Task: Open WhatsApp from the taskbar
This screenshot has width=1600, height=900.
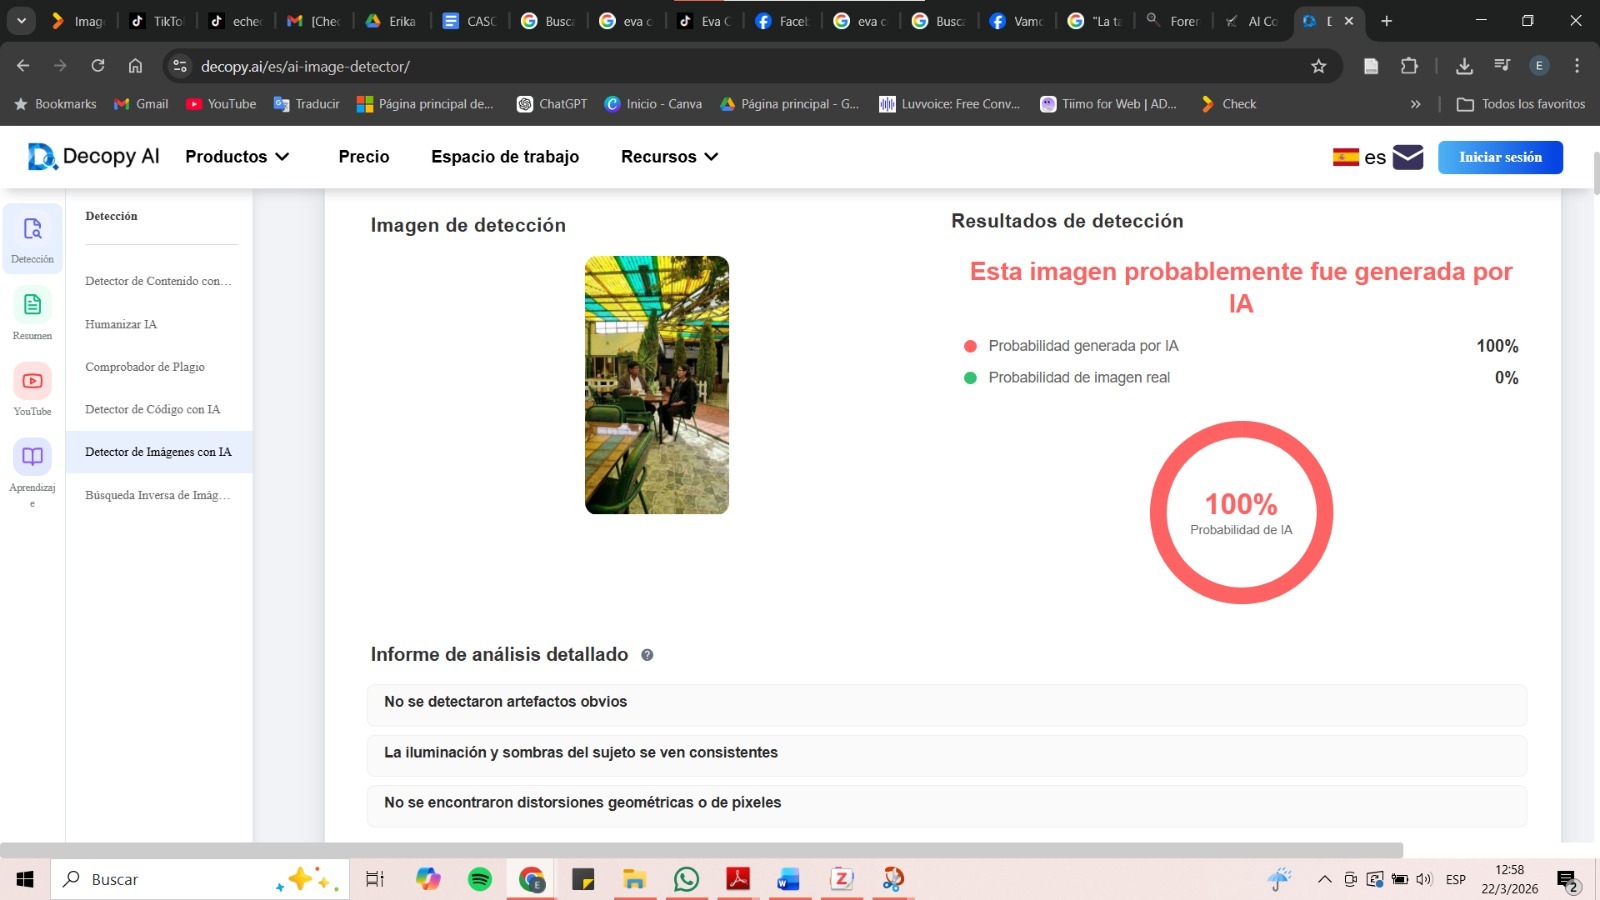Action: (x=686, y=879)
